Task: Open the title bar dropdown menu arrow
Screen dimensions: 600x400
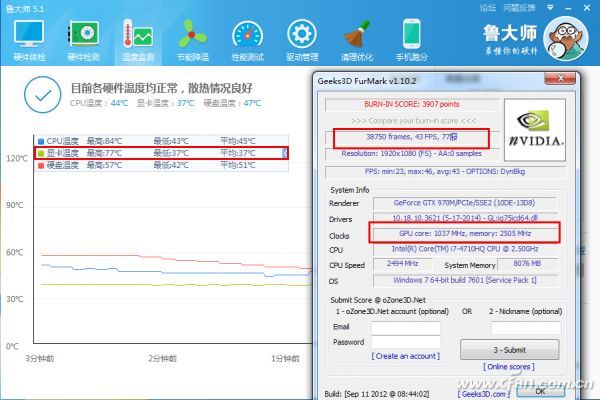Action: (x=550, y=8)
